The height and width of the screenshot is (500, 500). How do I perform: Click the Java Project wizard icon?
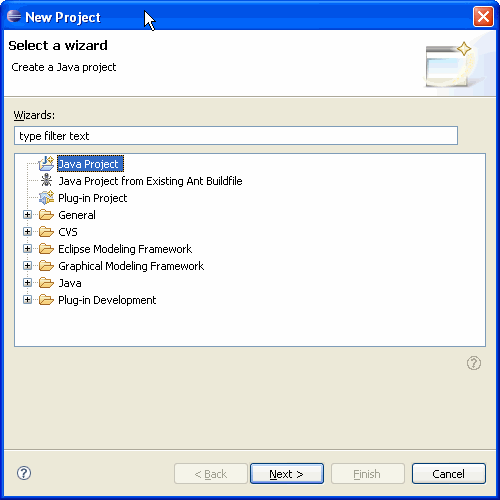pos(46,164)
